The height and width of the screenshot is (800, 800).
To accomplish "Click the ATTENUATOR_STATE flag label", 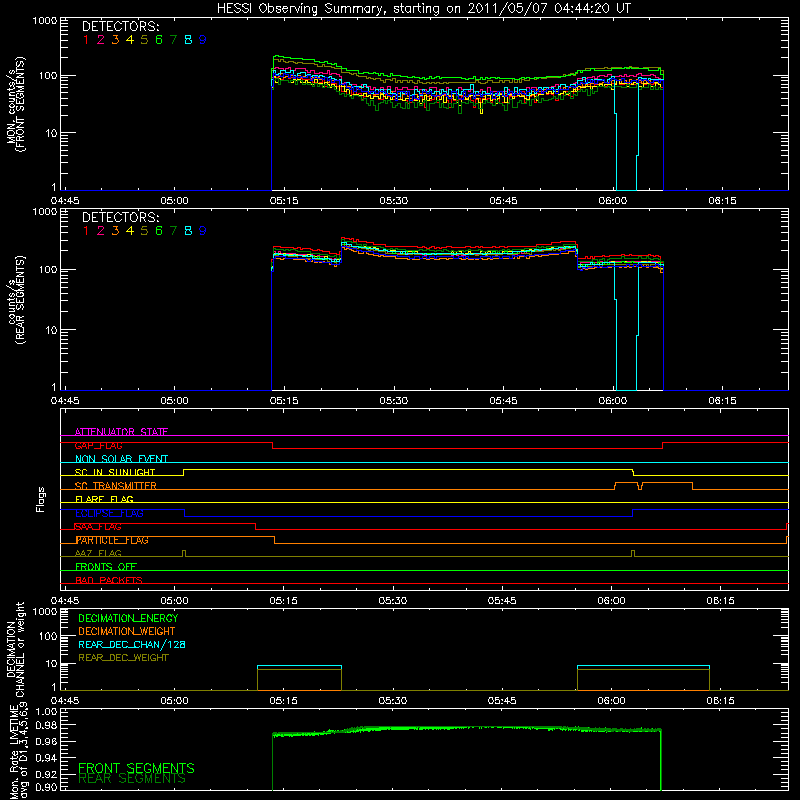I will pyautogui.click(x=121, y=432).
